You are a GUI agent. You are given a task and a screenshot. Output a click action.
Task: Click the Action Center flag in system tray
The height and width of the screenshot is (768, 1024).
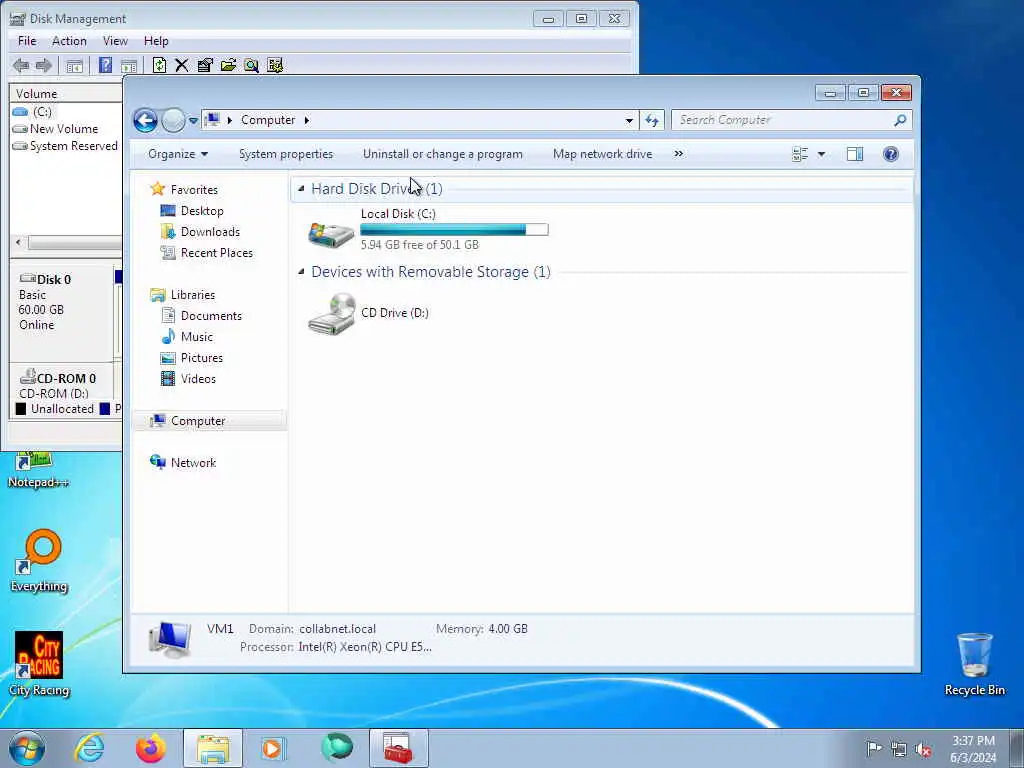point(874,749)
